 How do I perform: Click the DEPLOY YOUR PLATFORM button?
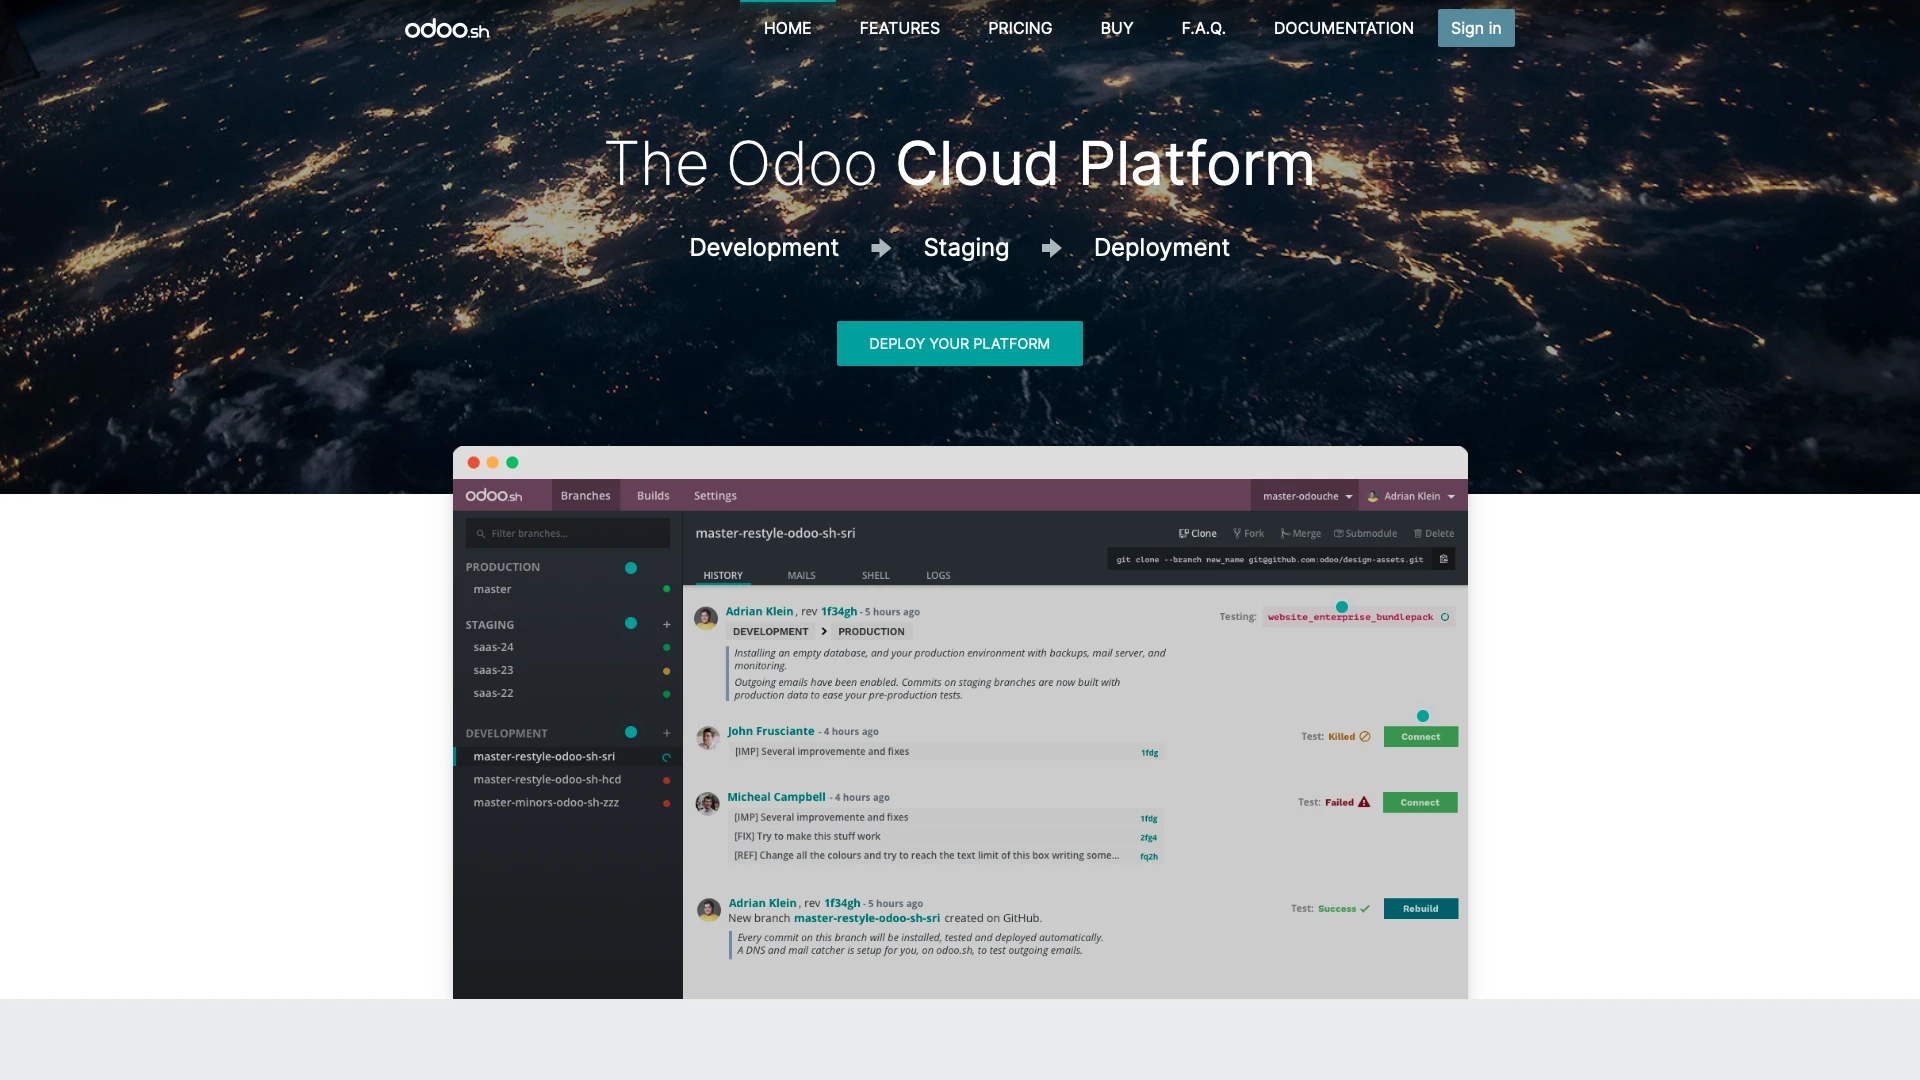point(959,343)
